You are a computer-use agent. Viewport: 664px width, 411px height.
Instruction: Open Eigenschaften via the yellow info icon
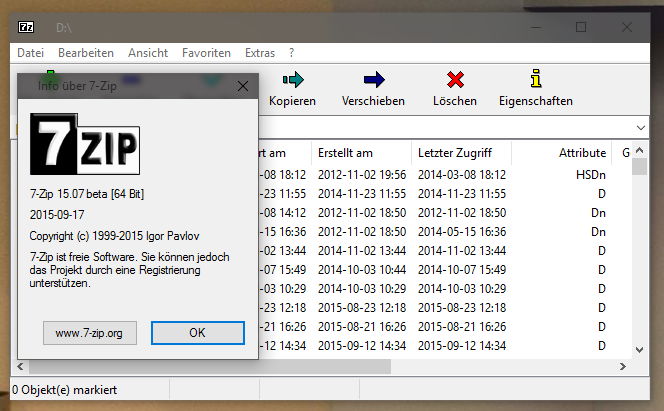536,79
